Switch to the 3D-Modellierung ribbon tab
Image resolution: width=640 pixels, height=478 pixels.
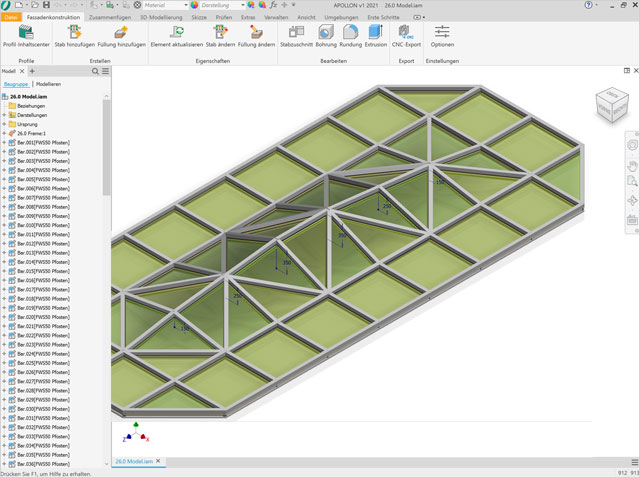point(157,17)
